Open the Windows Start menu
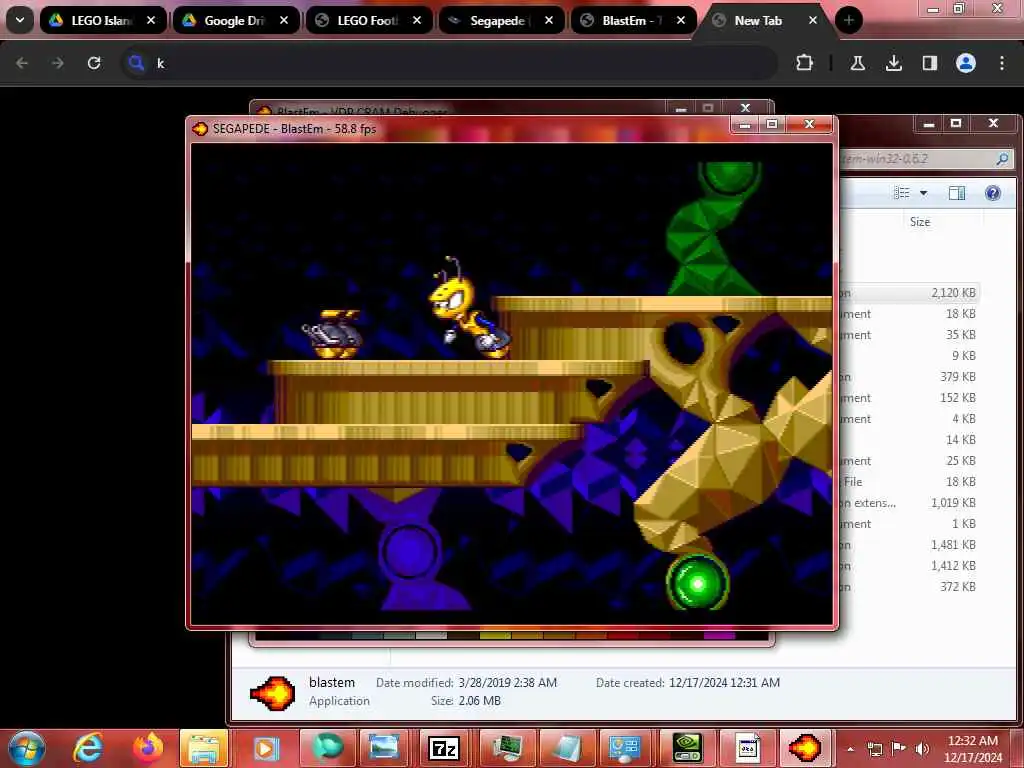 pos(27,748)
